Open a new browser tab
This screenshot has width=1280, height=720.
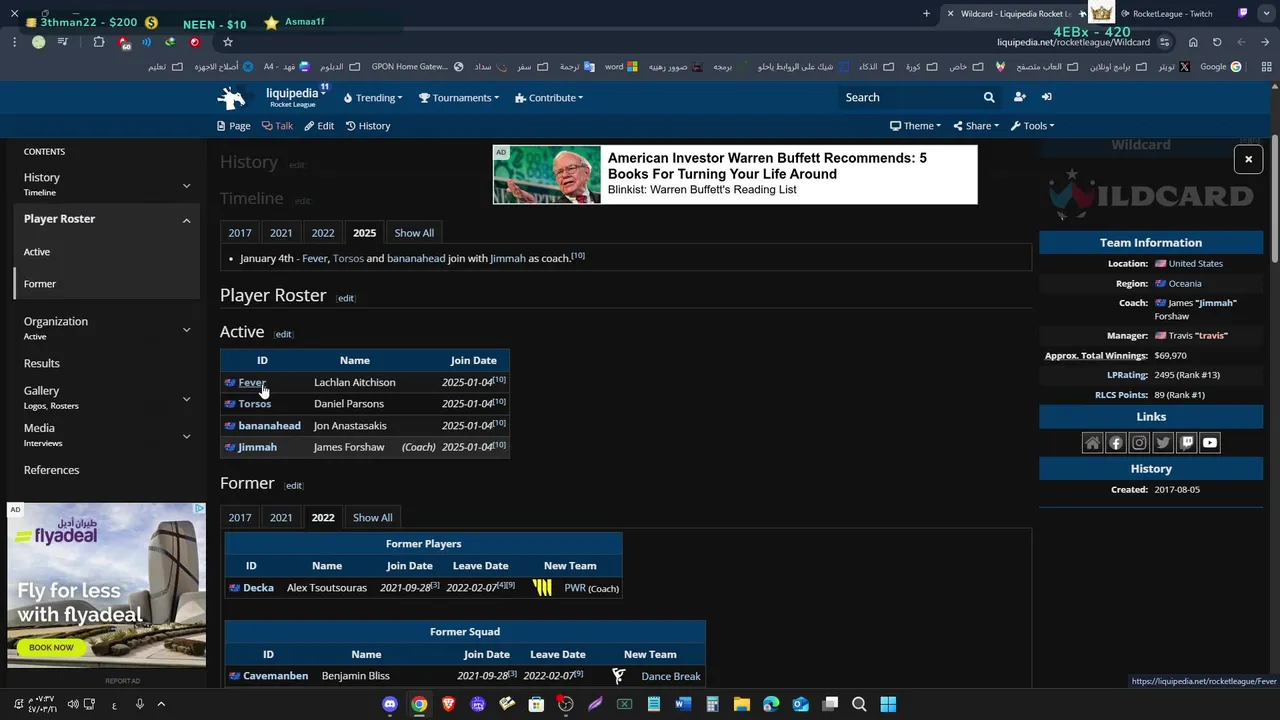(926, 14)
